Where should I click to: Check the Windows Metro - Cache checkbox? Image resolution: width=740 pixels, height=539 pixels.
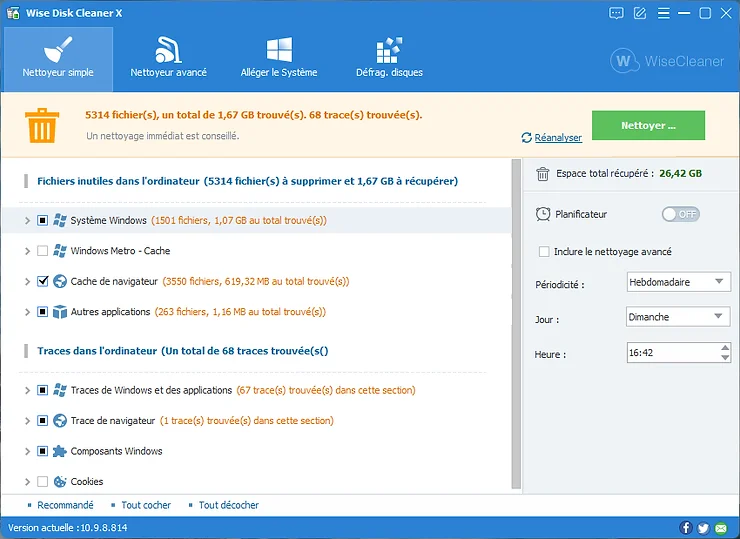pos(42,251)
